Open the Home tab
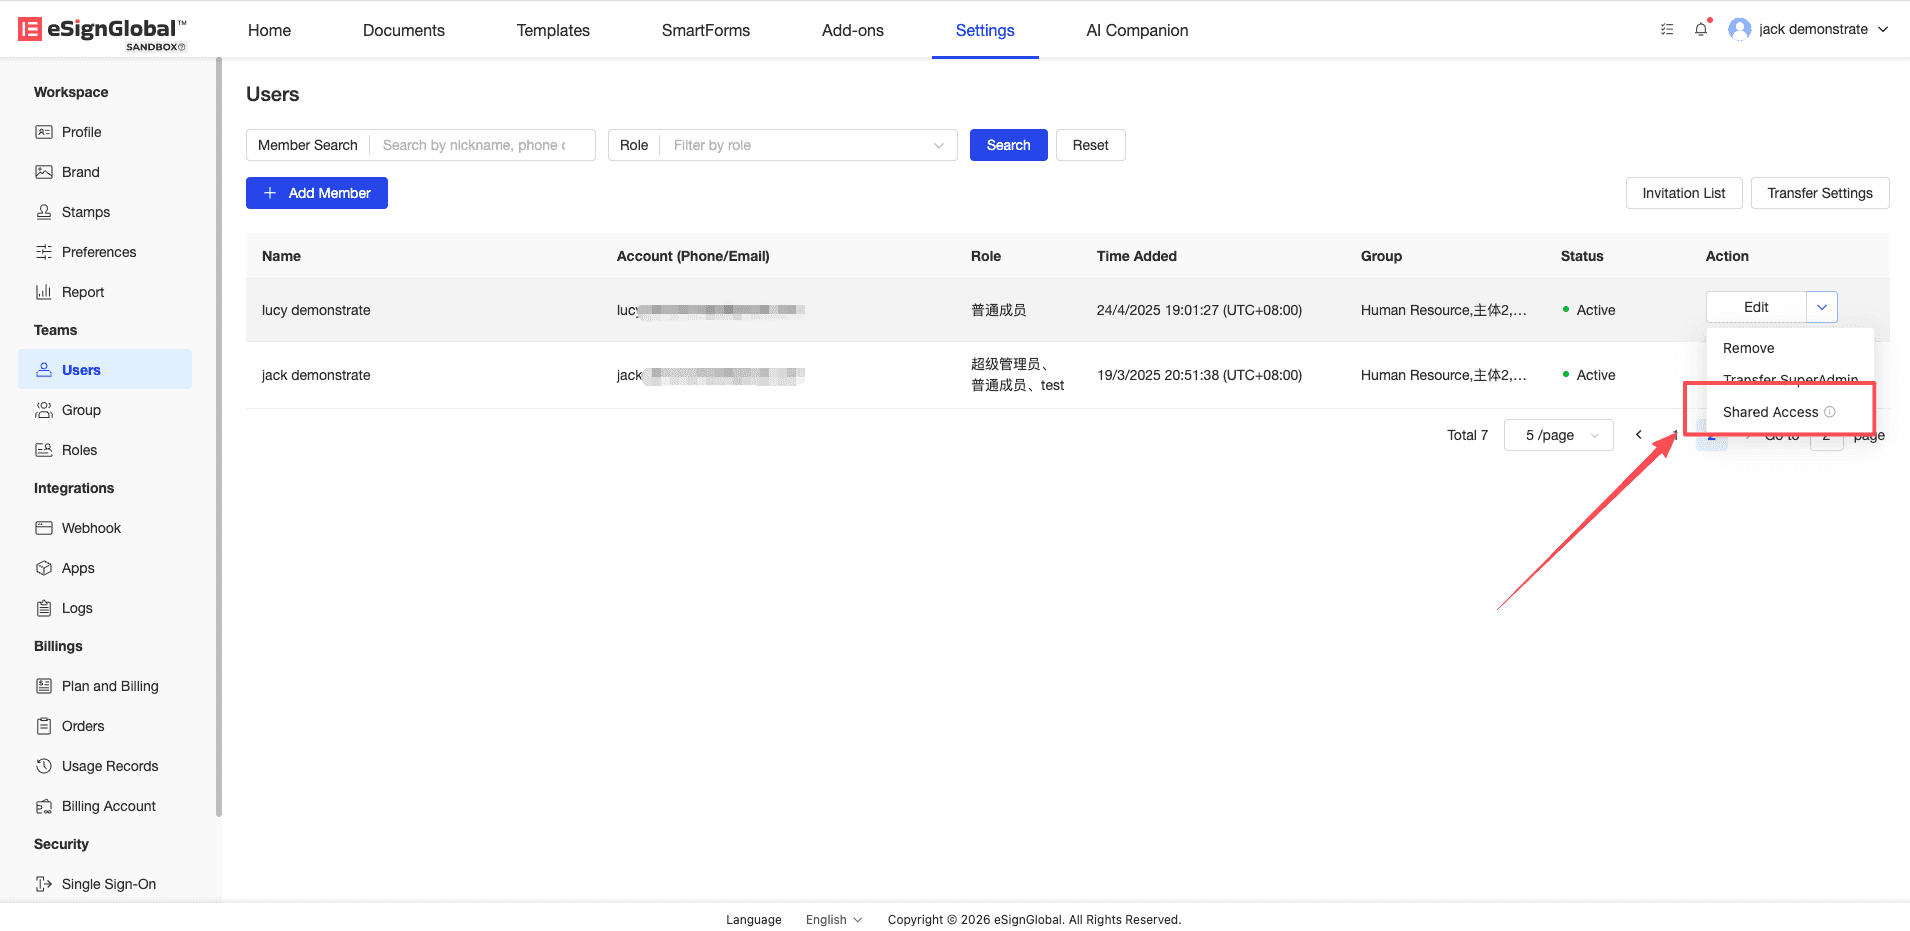Image resolution: width=1910 pixels, height=931 pixels. 270,30
